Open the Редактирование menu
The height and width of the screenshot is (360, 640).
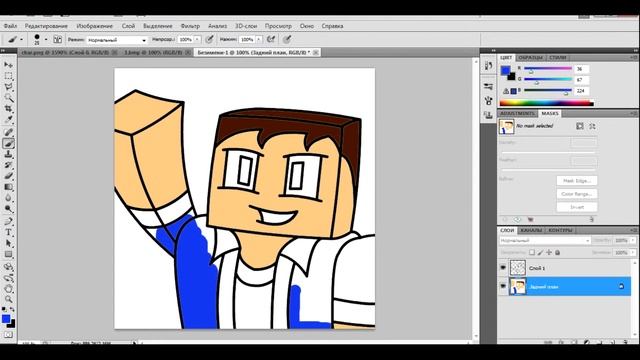coord(46,26)
